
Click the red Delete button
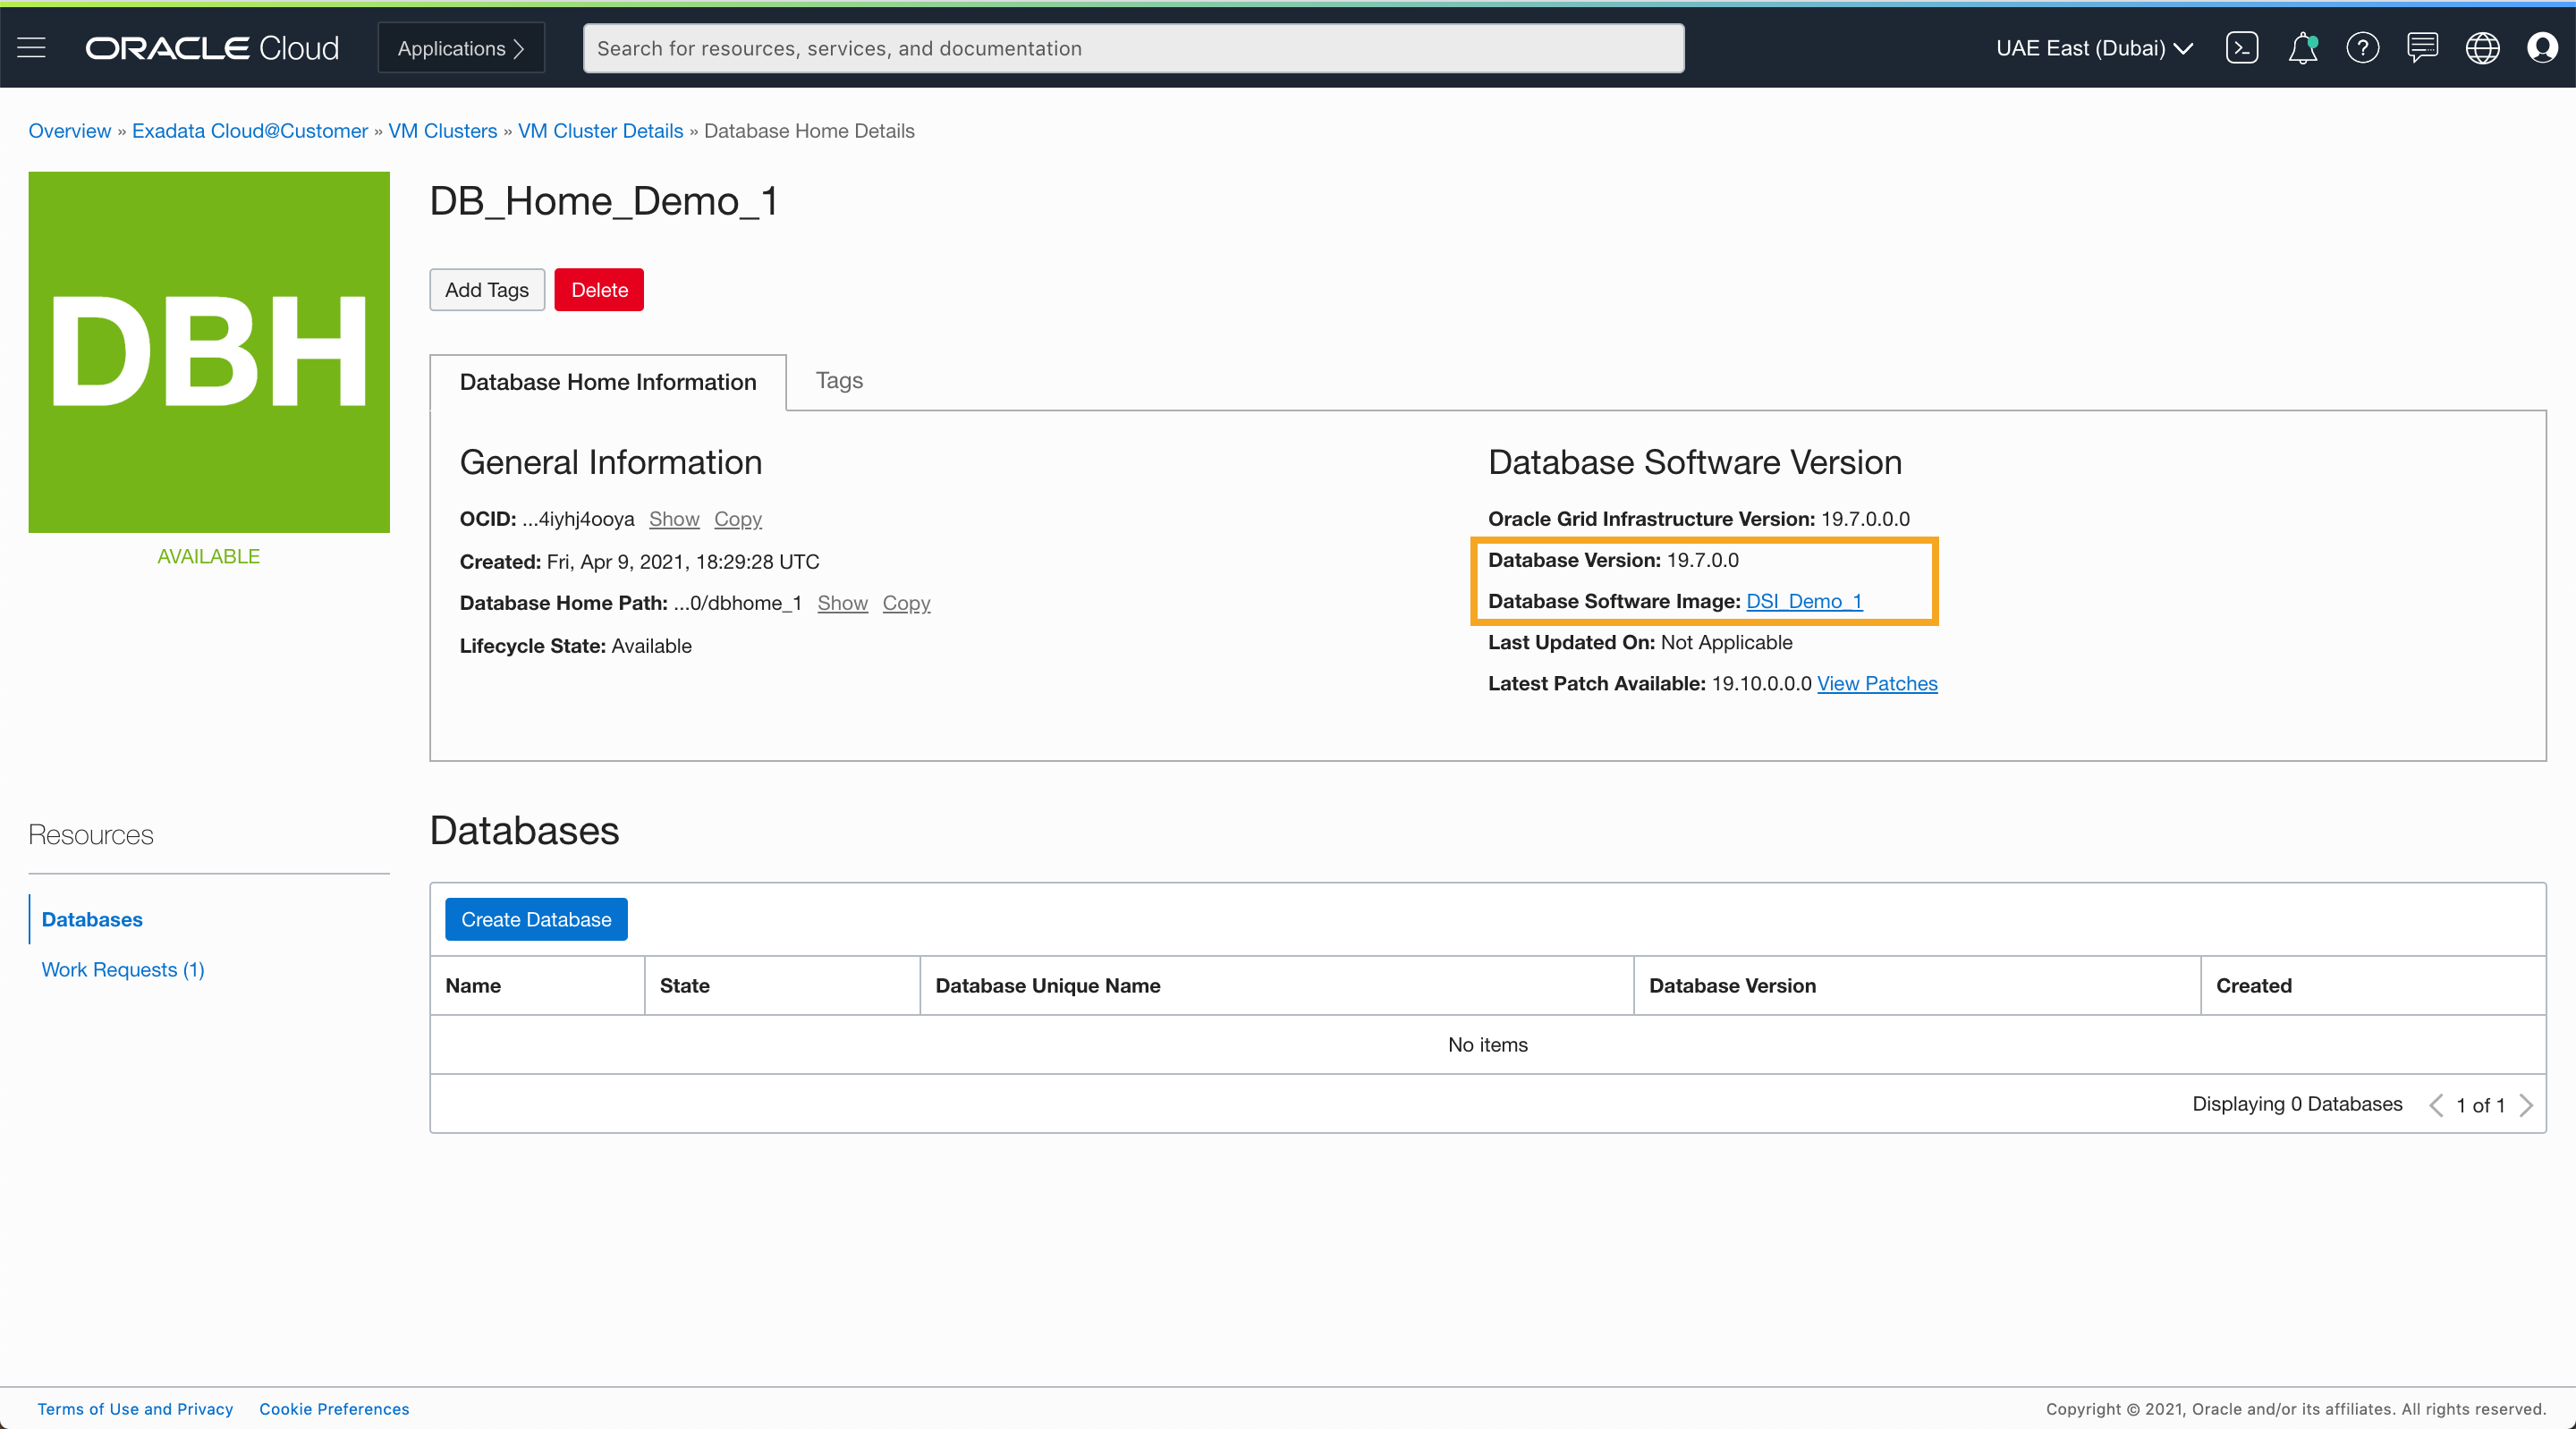(599, 290)
